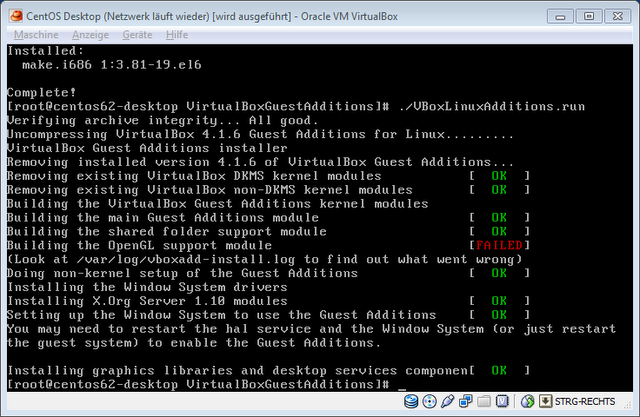Screen dimensions: 640x417
Task: Open the Hilfe menu
Action: pyautogui.click(x=179, y=34)
